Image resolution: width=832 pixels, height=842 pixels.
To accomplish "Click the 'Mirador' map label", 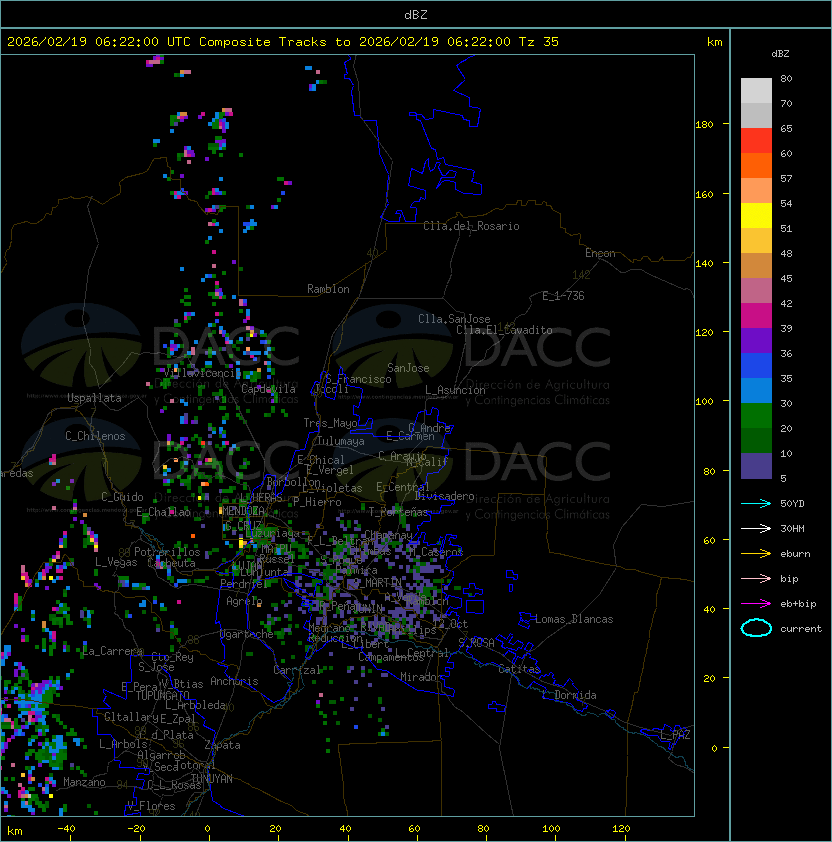I will coord(421,677).
